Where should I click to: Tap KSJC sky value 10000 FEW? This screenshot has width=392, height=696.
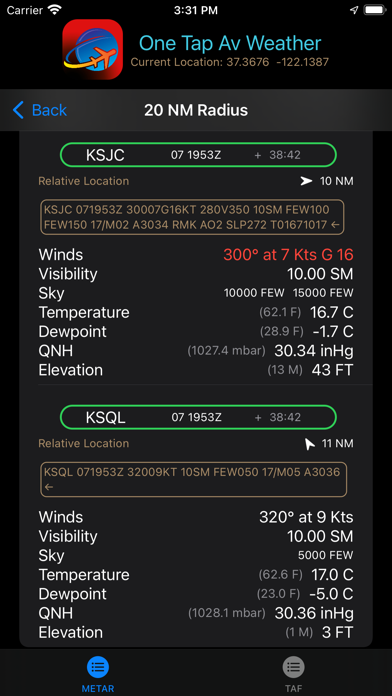point(253,293)
